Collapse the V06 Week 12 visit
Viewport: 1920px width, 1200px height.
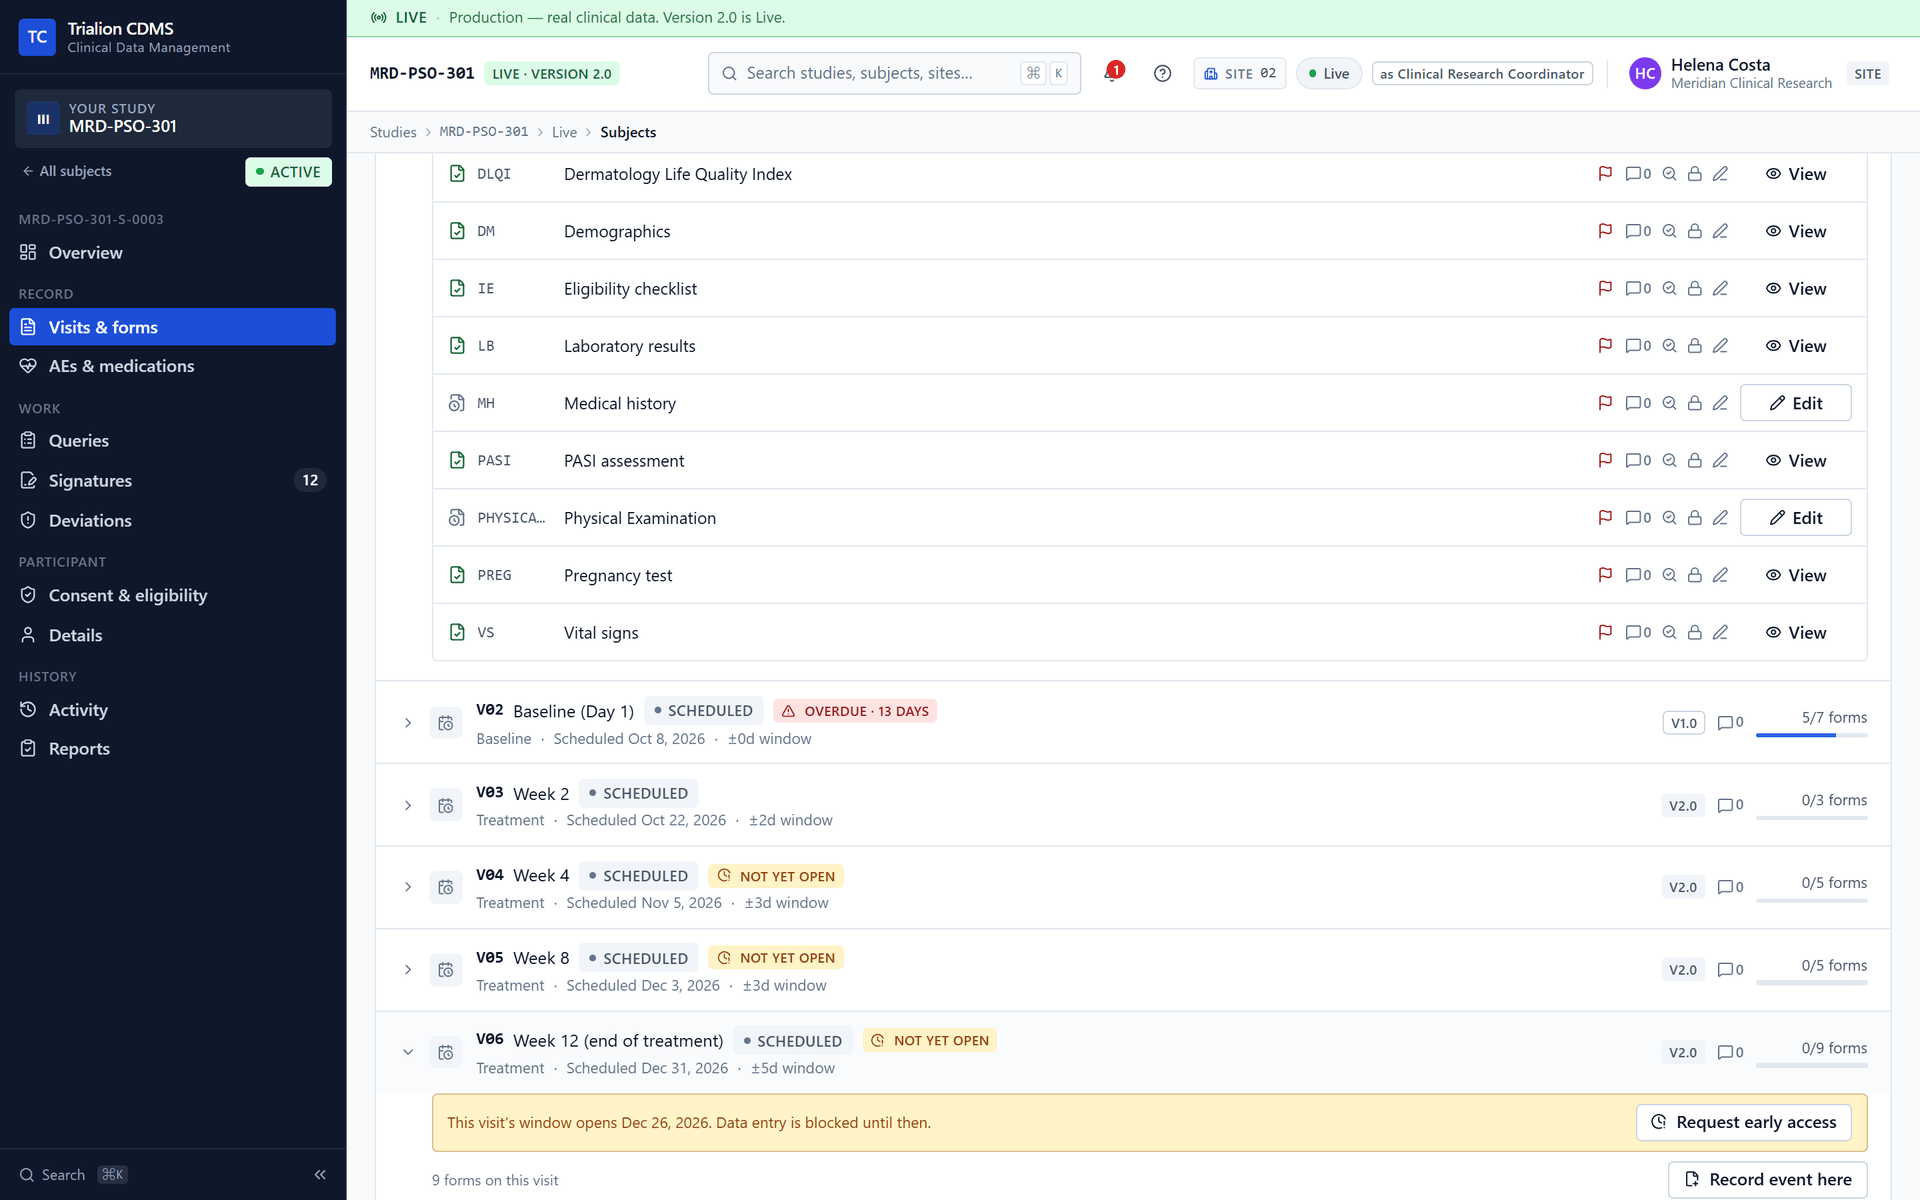tap(408, 1052)
